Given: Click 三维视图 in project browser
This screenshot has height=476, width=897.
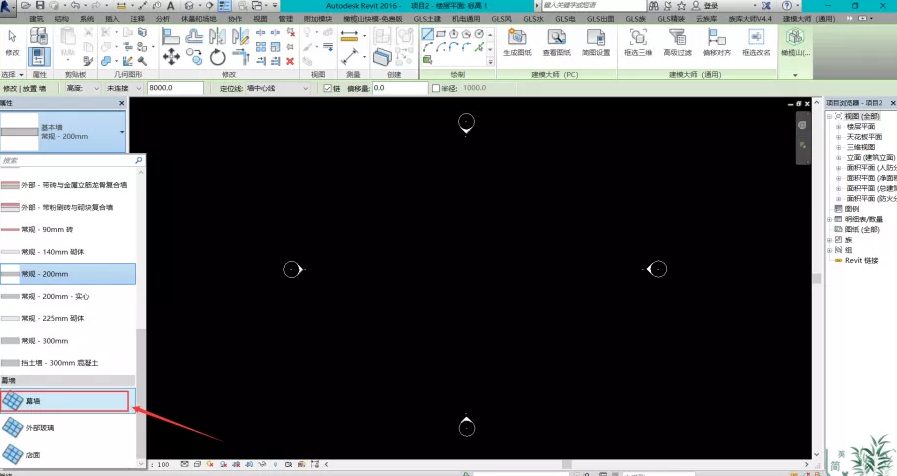Looking at the screenshot, I should point(861,147).
